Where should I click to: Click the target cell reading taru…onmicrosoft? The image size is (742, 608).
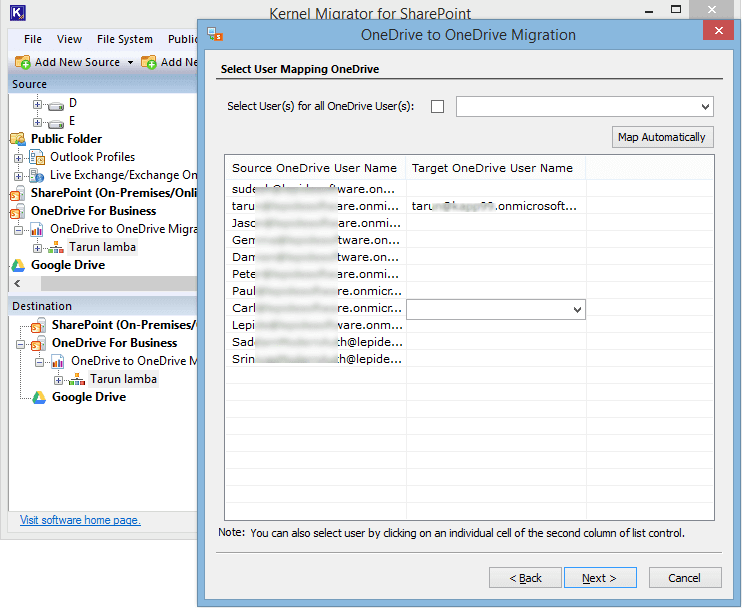coord(495,206)
